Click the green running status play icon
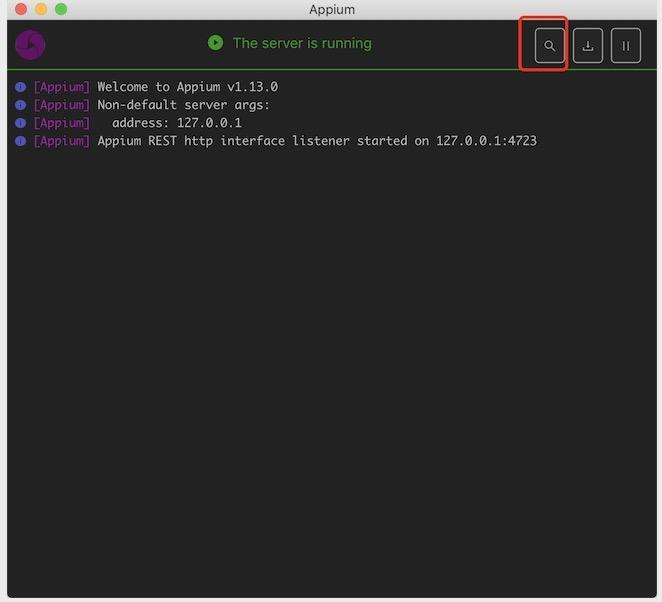 [x=215, y=43]
